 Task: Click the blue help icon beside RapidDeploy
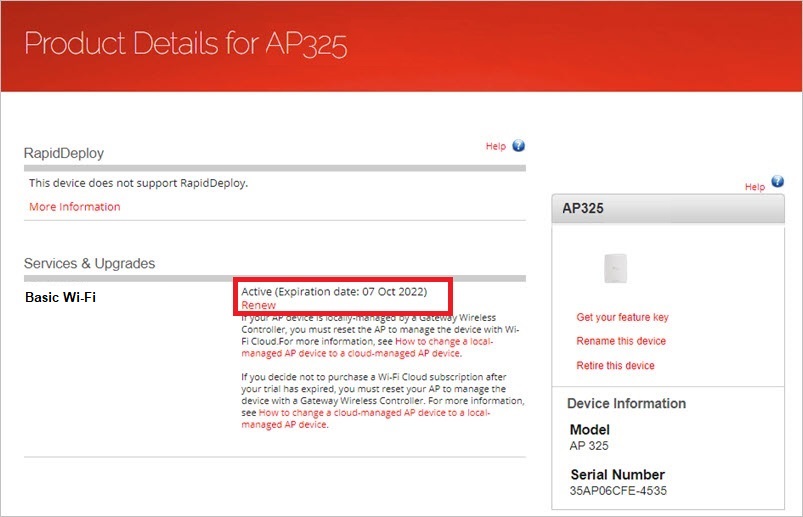pos(518,146)
